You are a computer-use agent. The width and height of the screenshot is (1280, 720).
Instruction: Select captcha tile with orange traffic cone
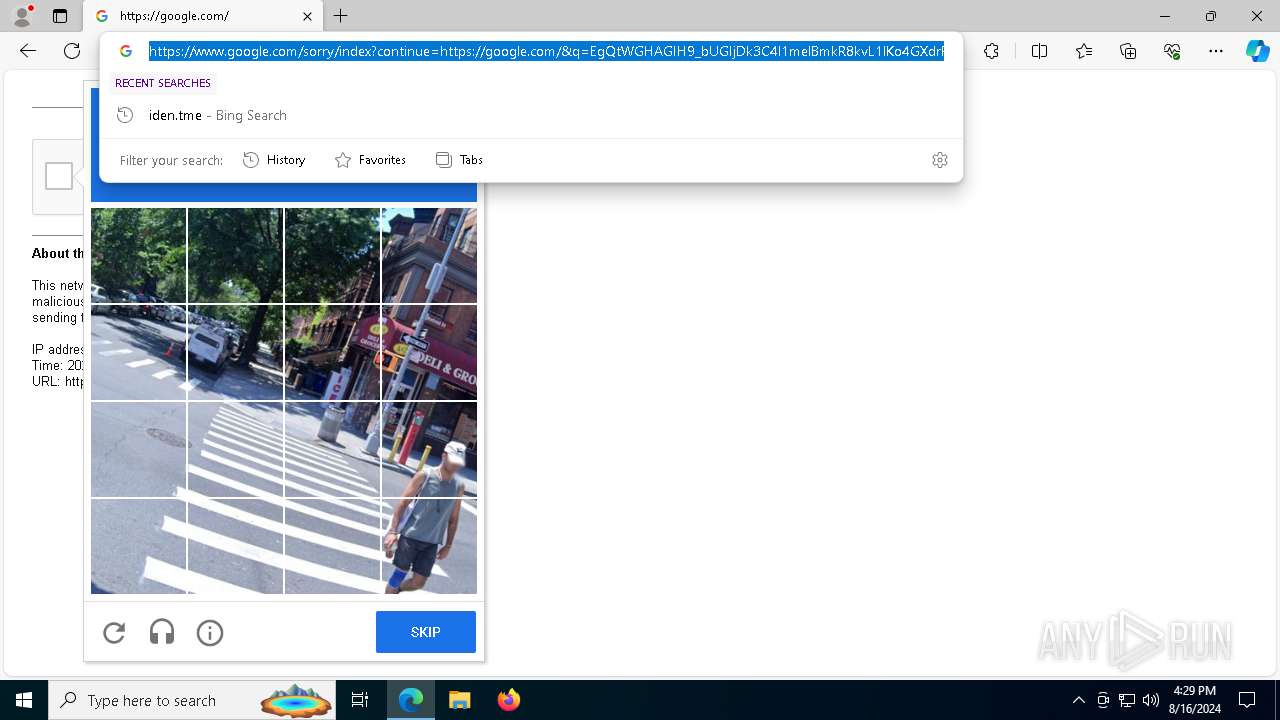pyautogui.click(x=138, y=352)
